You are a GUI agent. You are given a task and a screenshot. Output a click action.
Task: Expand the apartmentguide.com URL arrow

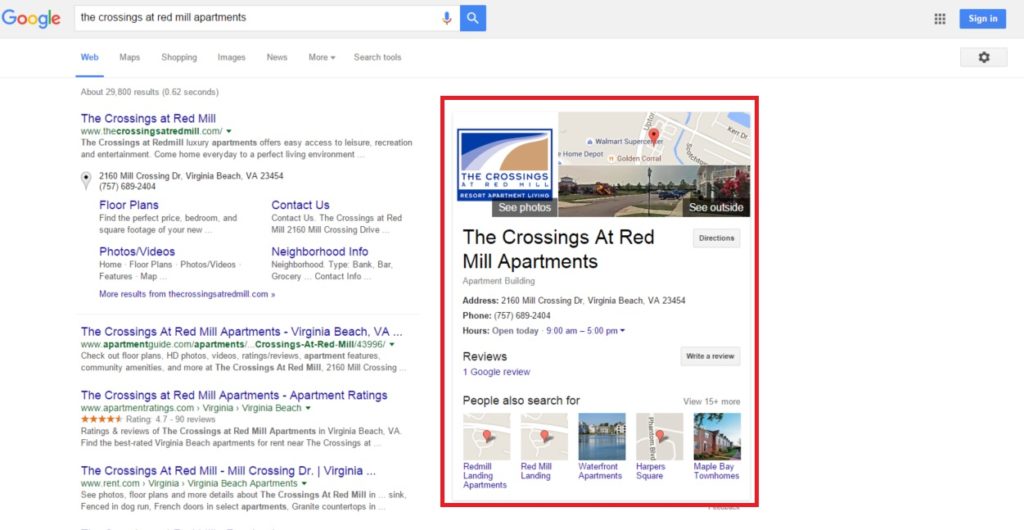[x=392, y=344]
